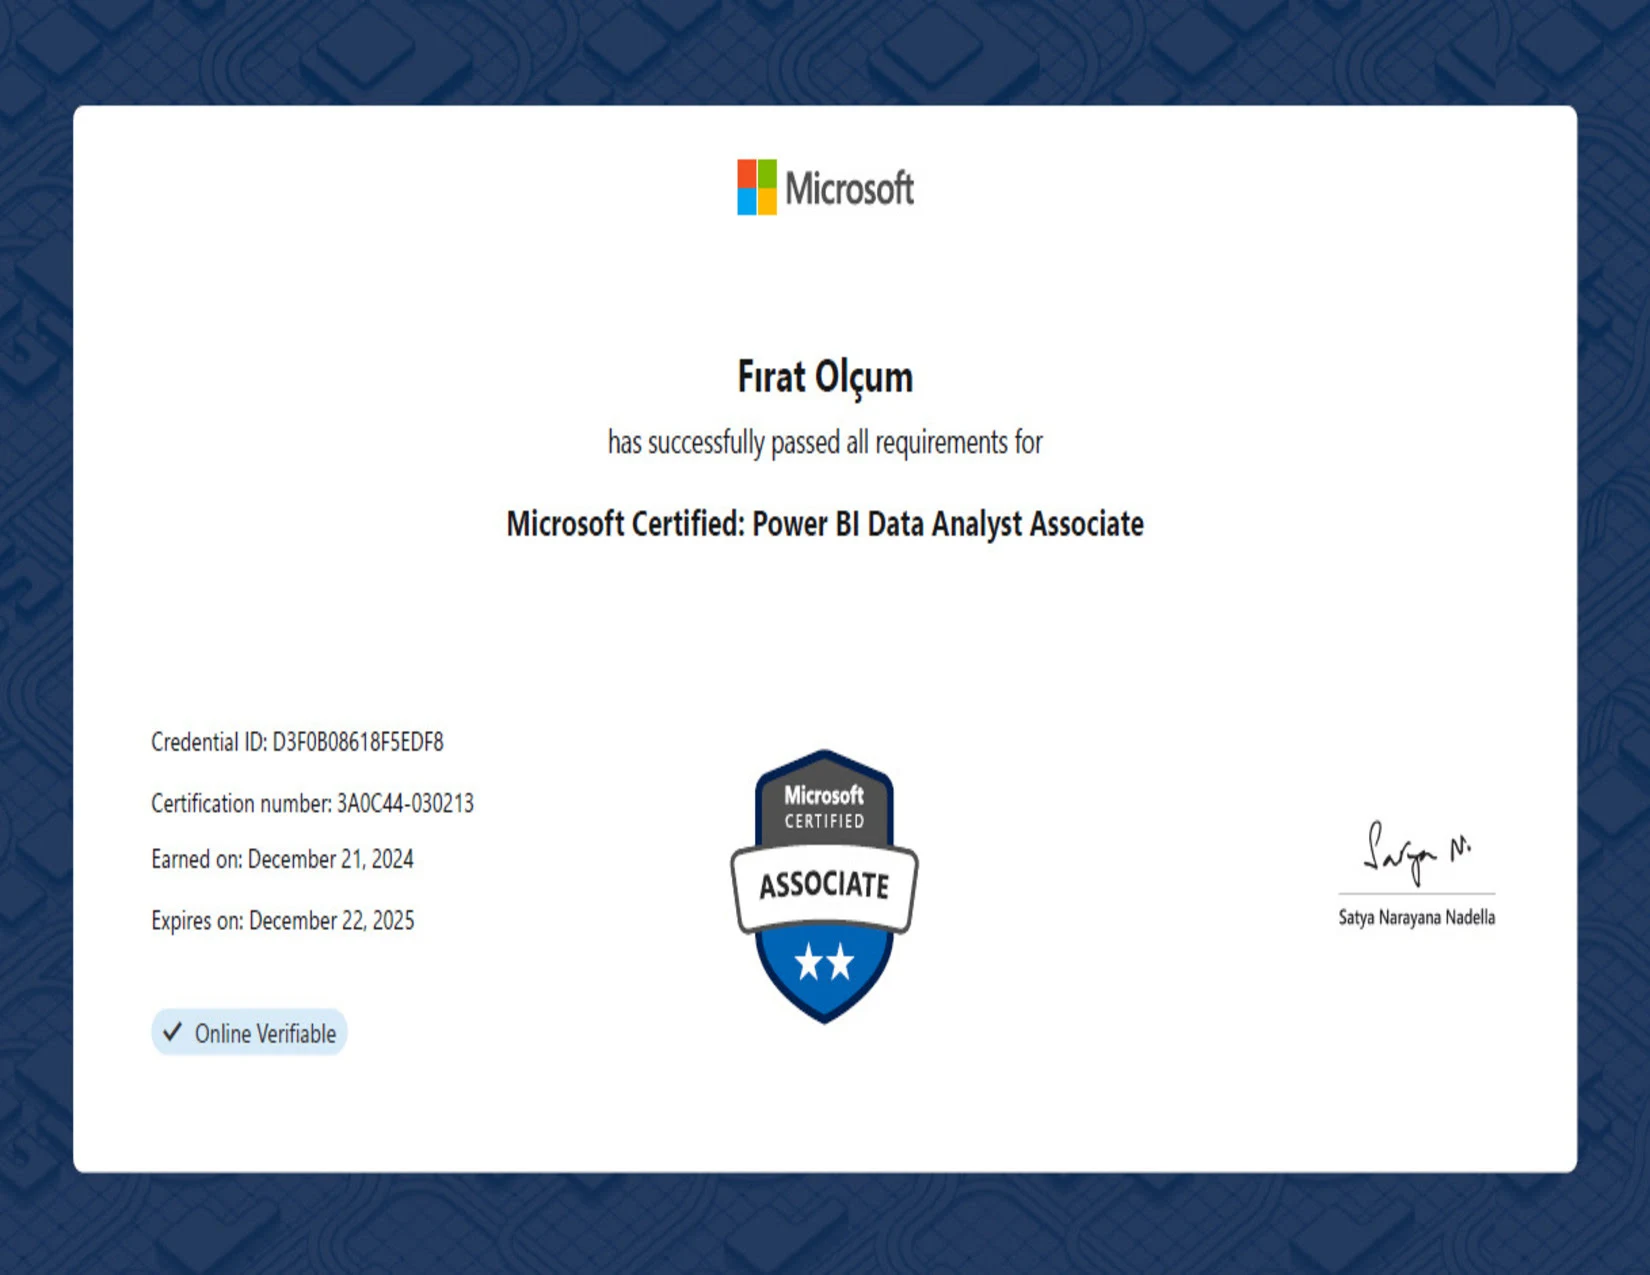
Task: Click the Credential ID text line
Action: 297,742
